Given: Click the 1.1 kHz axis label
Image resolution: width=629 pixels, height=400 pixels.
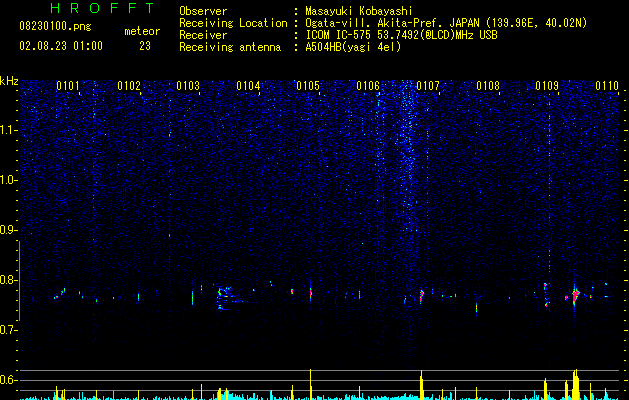Looking at the screenshot, I should tap(9, 130).
